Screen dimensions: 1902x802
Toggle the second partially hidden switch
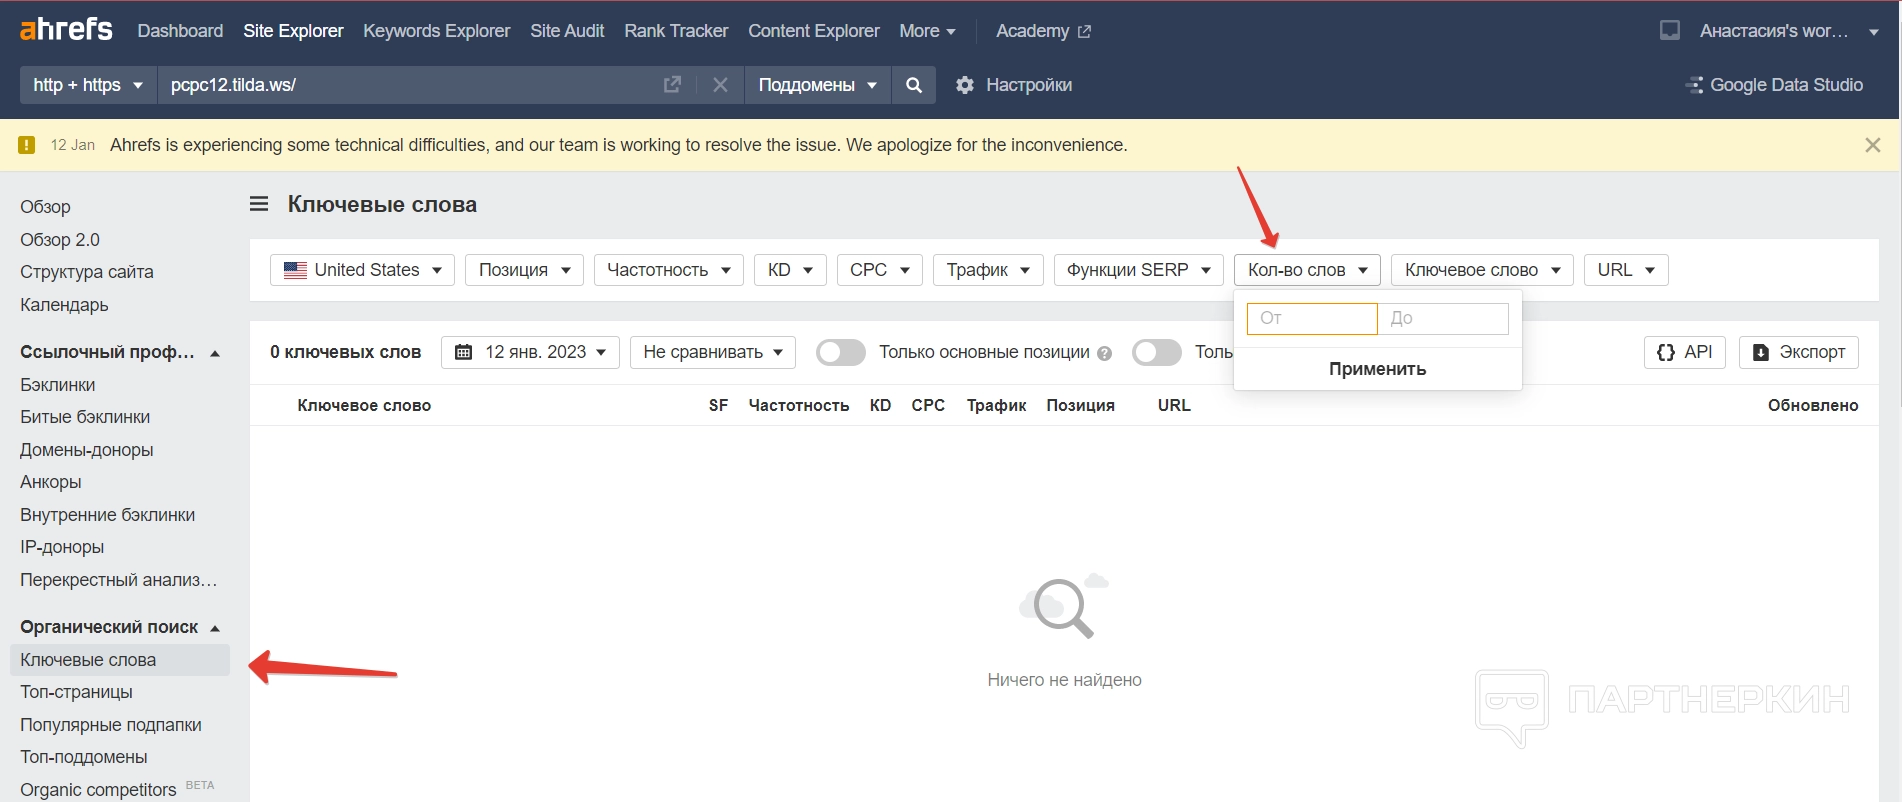click(1157, 352)
